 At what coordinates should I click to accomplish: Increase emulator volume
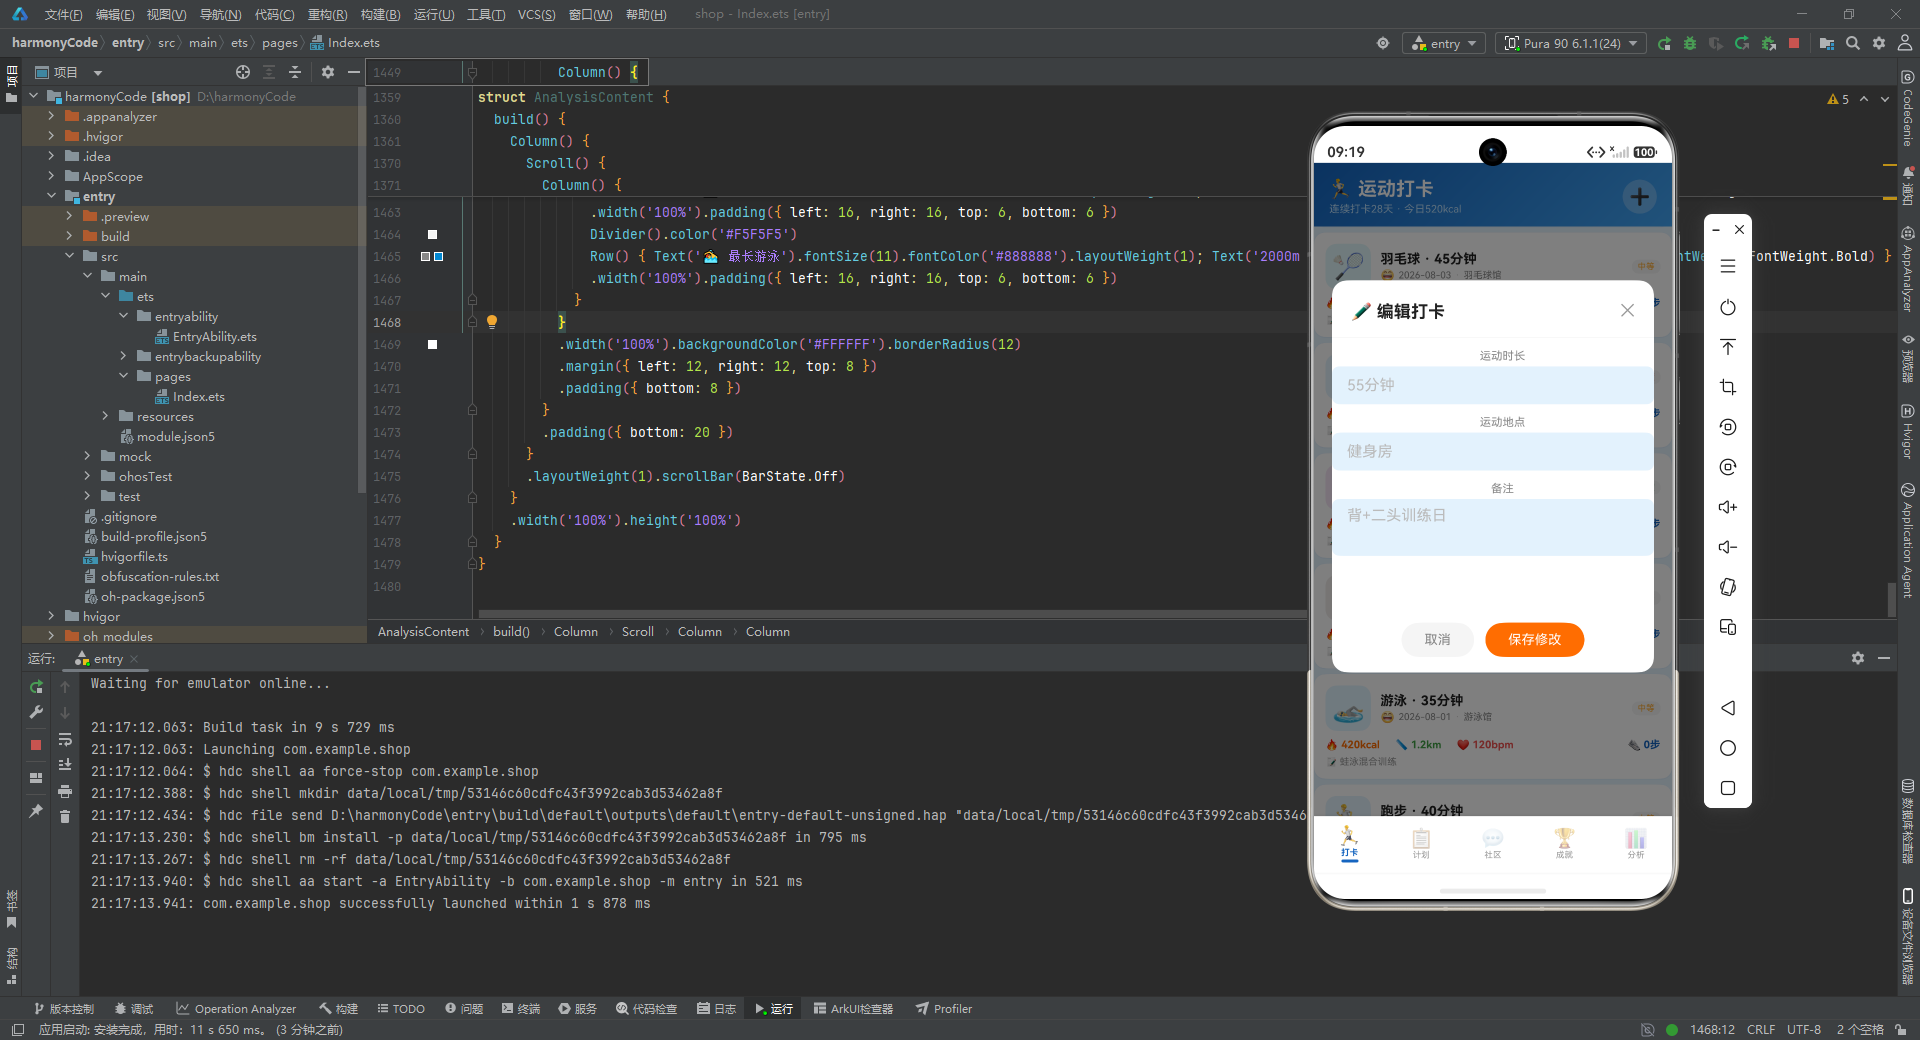click(1728, 507)
